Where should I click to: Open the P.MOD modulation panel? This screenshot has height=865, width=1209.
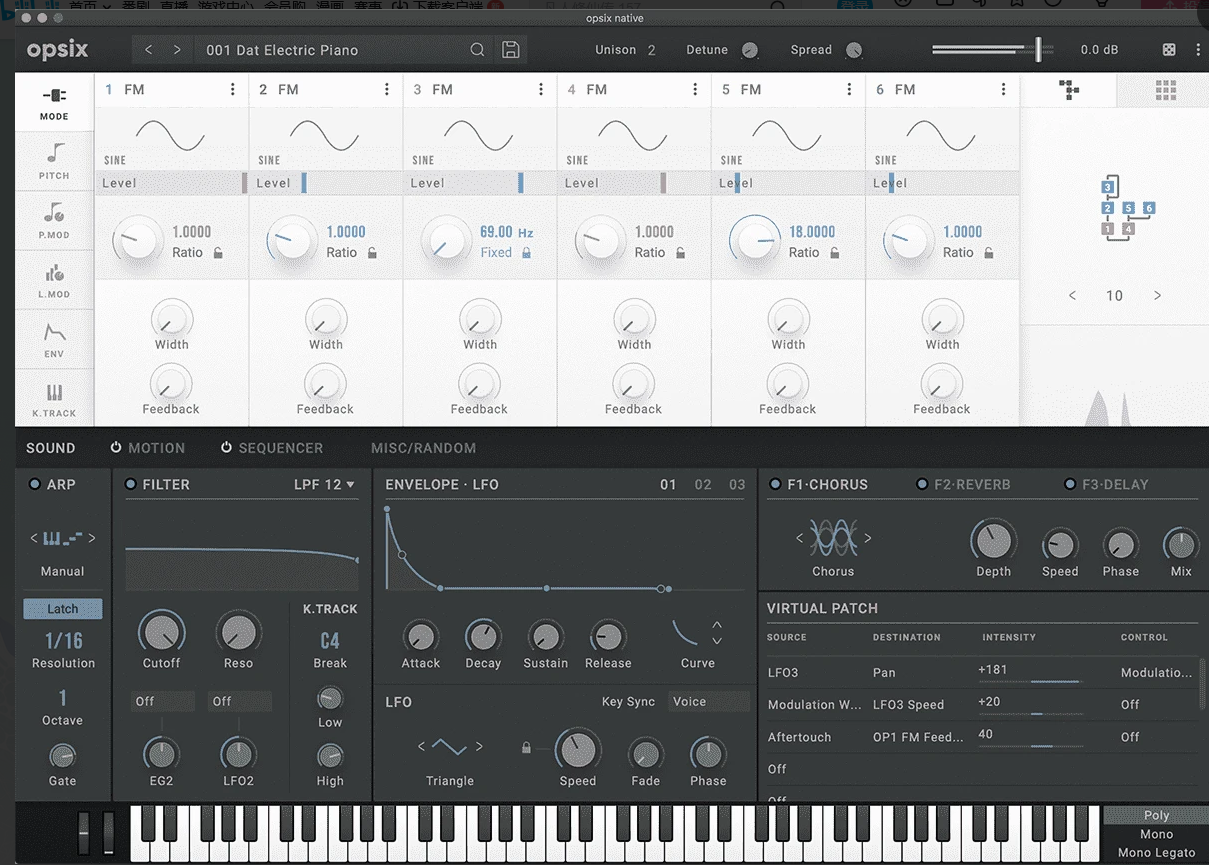pos(53,220)
